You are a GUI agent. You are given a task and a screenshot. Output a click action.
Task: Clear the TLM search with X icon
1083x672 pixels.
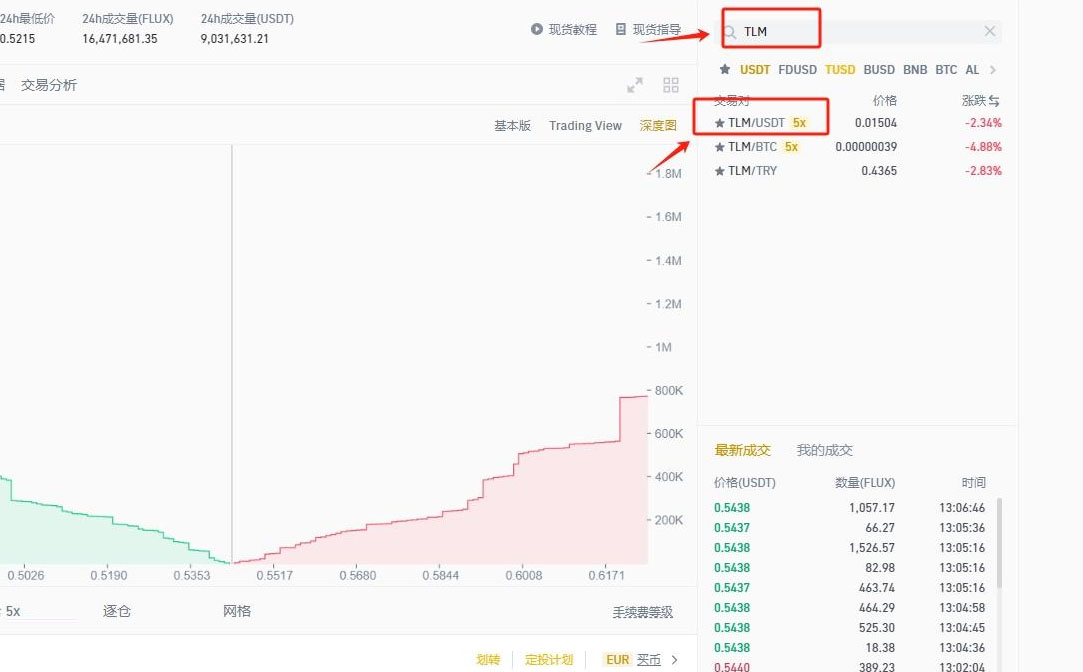coord(989,31)
